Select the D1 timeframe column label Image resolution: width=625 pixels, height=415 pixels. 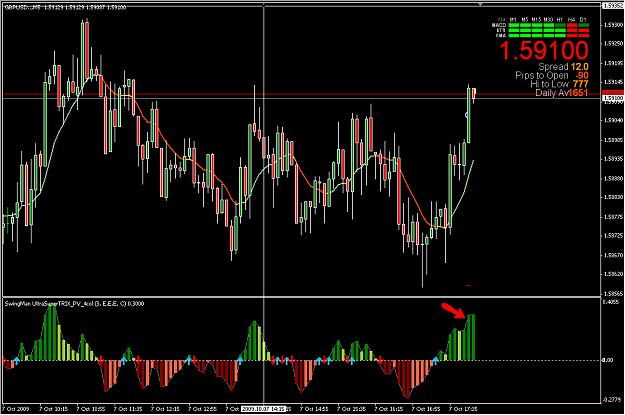pyautogui.click(x=583, y=20)
